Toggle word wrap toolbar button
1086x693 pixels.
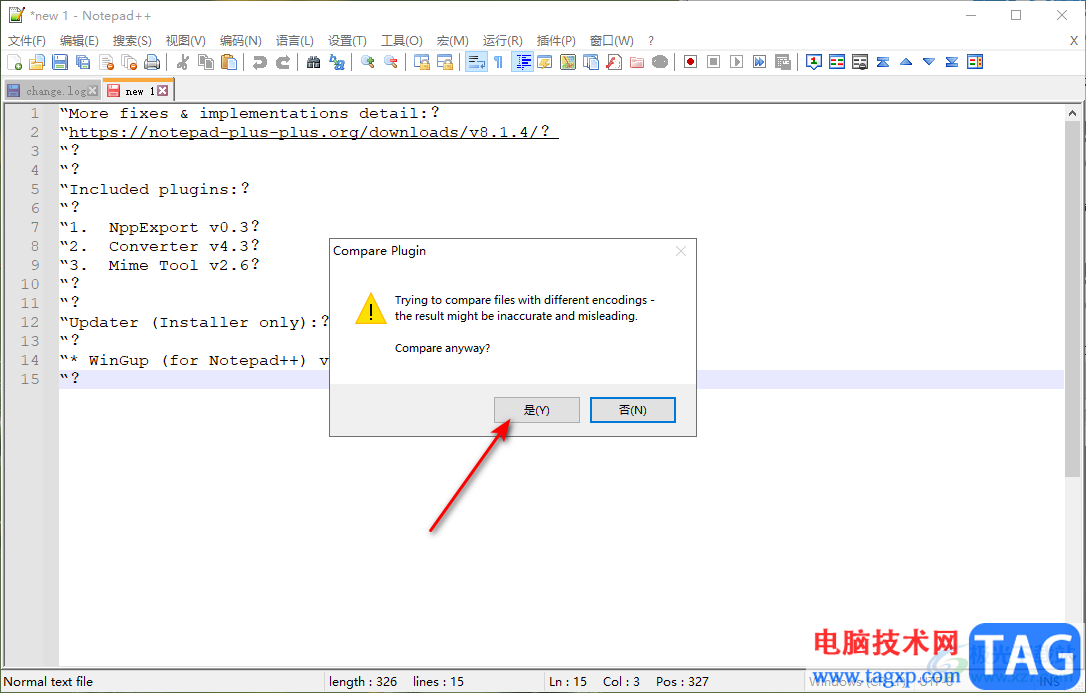pos(476,62)
